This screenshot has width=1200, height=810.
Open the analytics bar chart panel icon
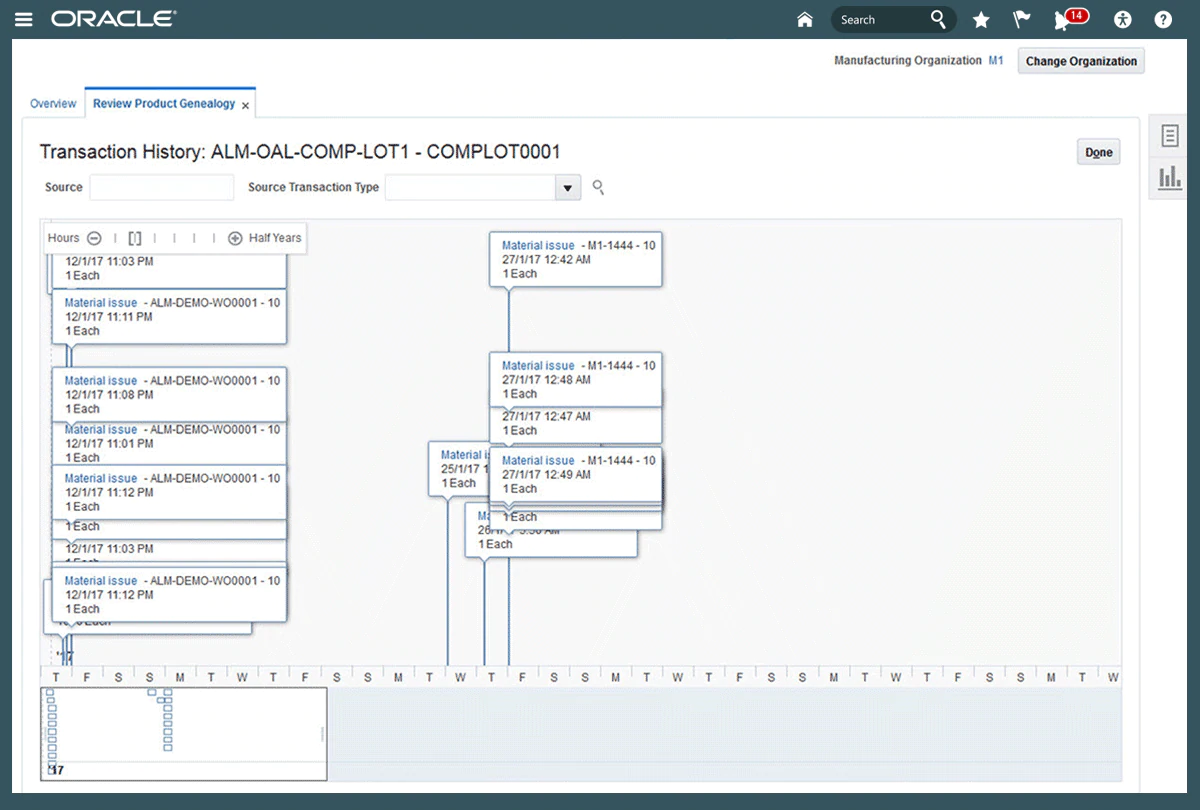[1169, 178]
